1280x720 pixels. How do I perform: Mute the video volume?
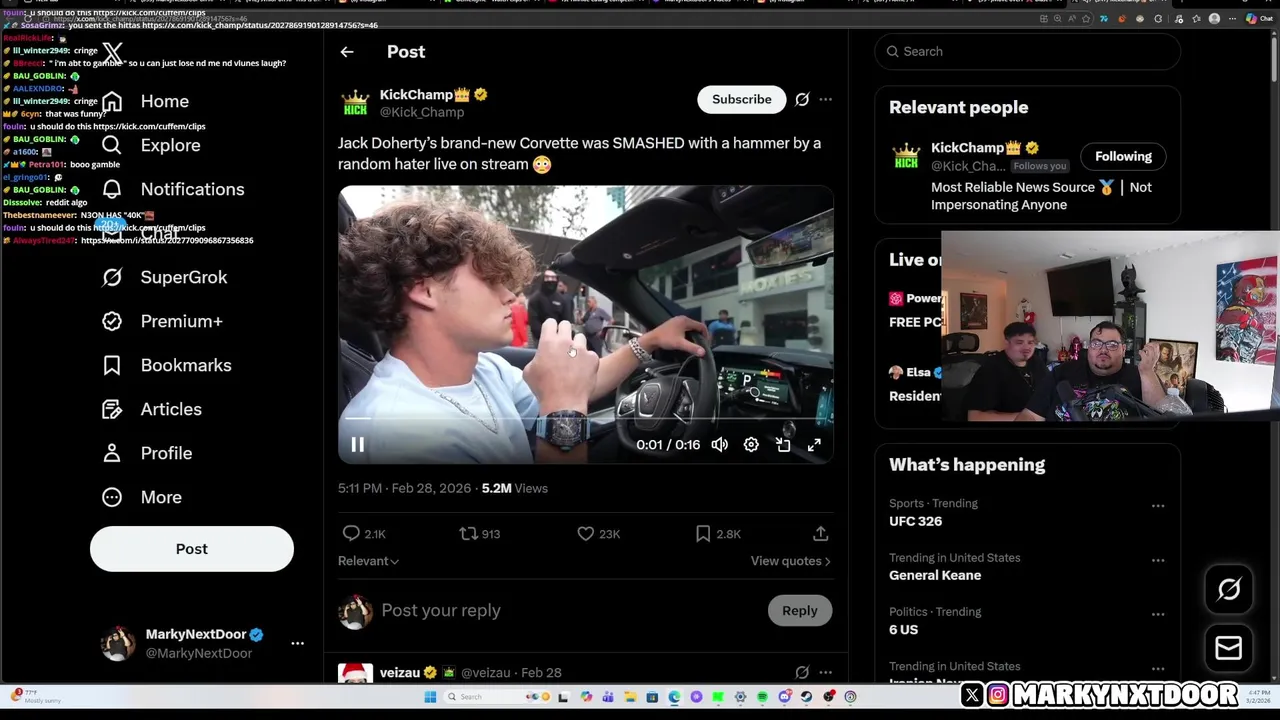719,445
